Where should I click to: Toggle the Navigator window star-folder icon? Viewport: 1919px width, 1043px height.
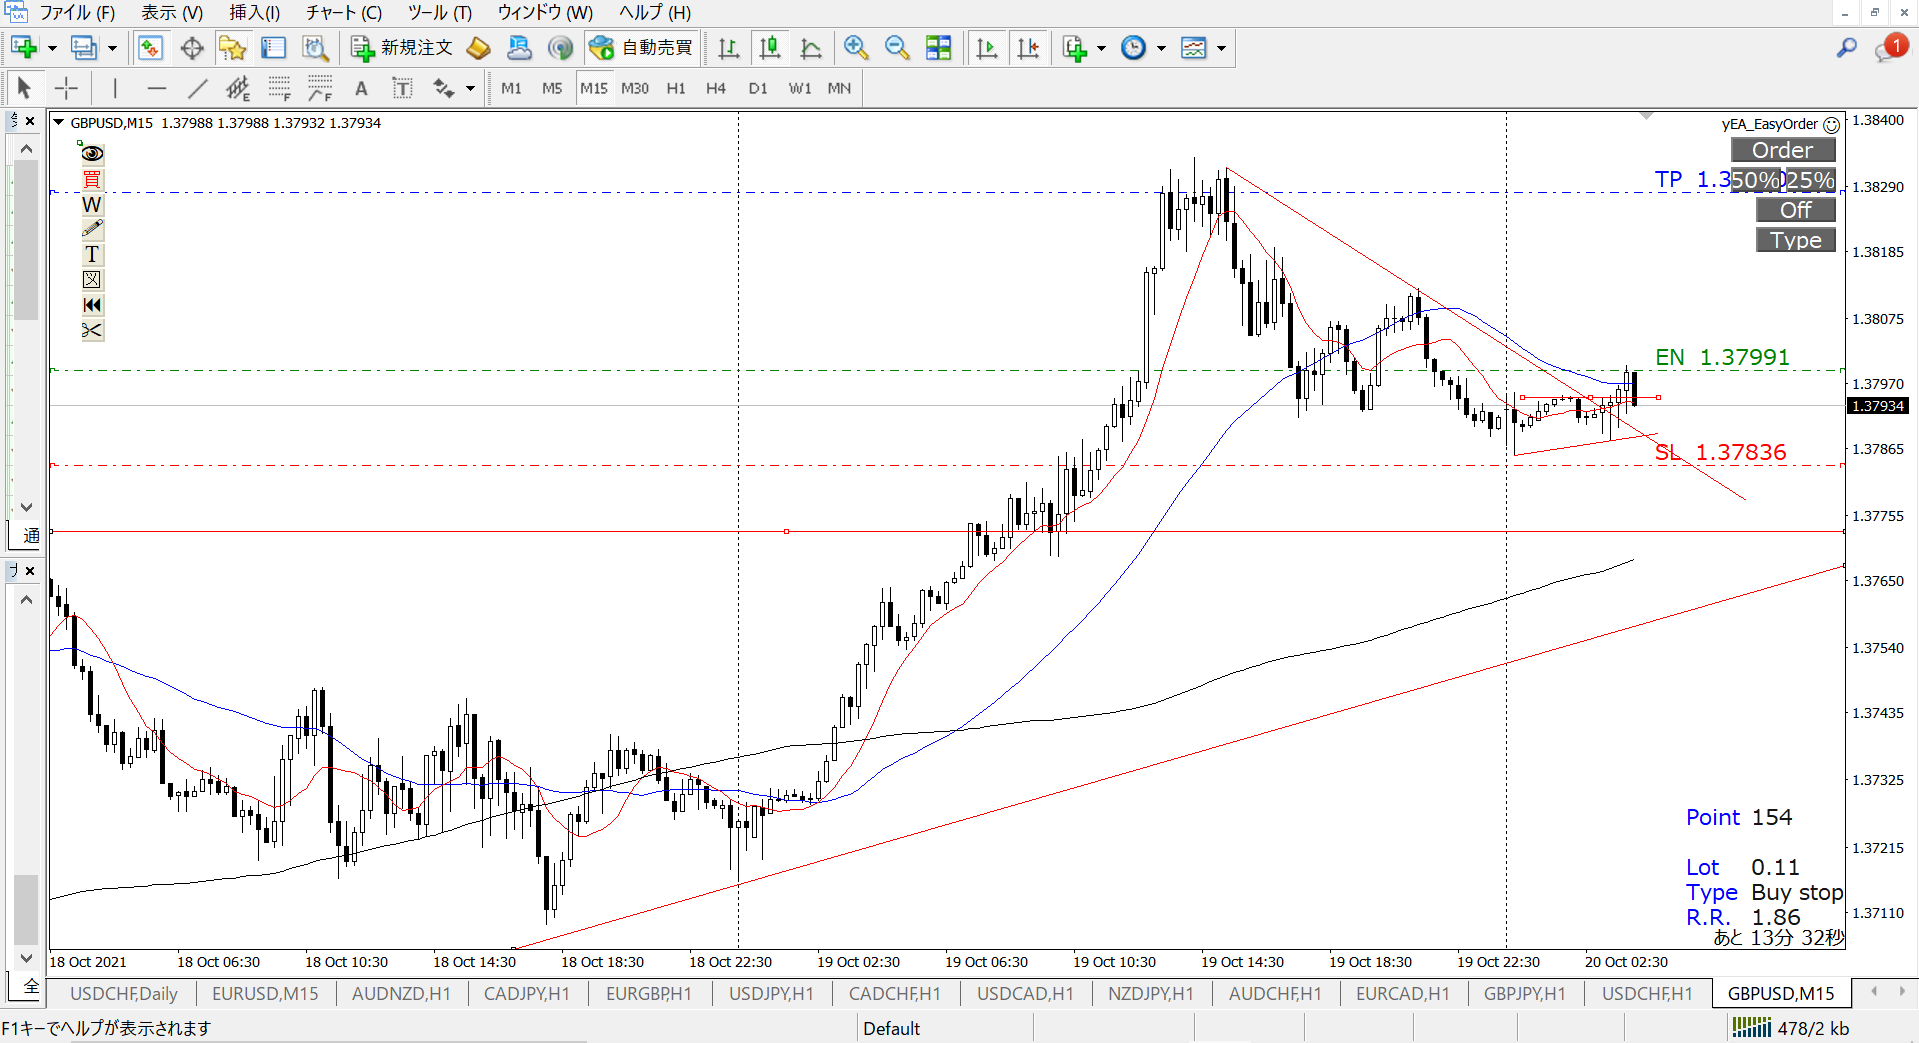(232, 47)
